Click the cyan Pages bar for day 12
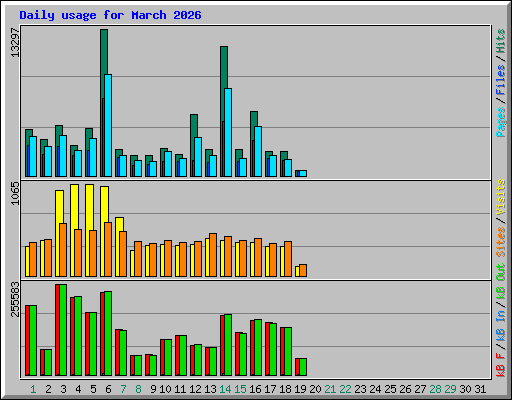 (198, 157)
